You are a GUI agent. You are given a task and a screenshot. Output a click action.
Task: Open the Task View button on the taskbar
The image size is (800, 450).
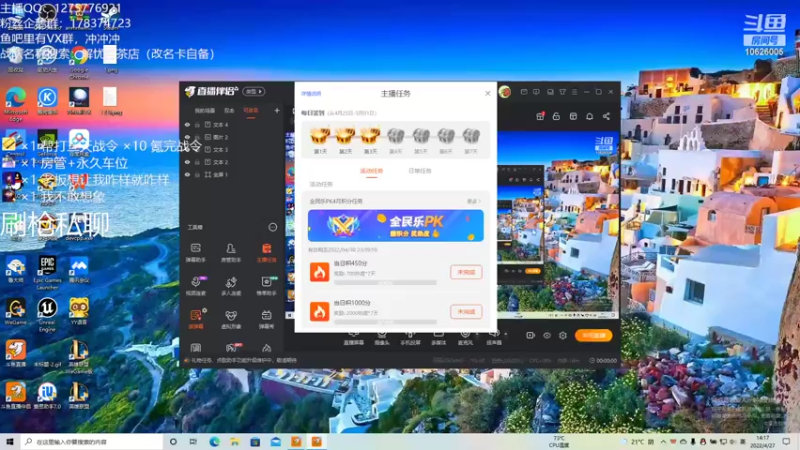click(193, 441)
